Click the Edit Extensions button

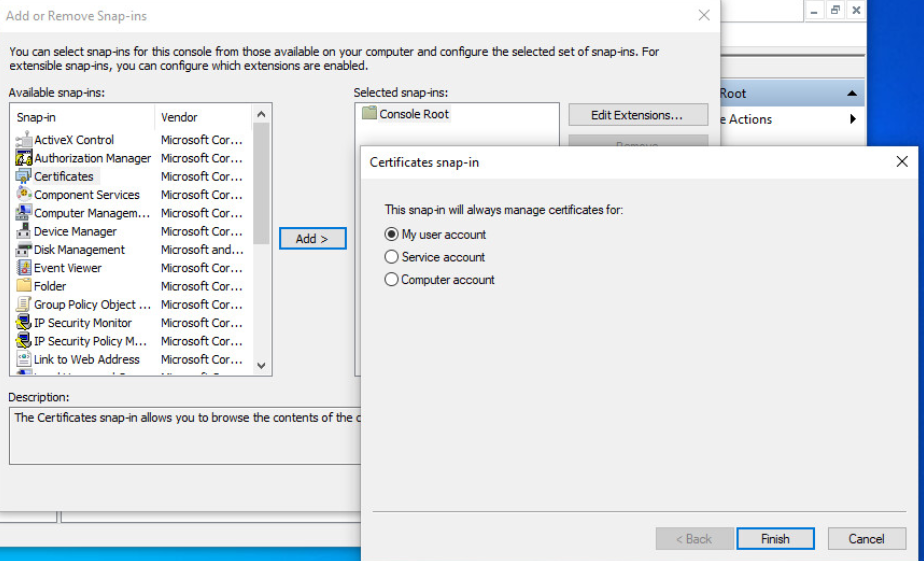point(638,115)
